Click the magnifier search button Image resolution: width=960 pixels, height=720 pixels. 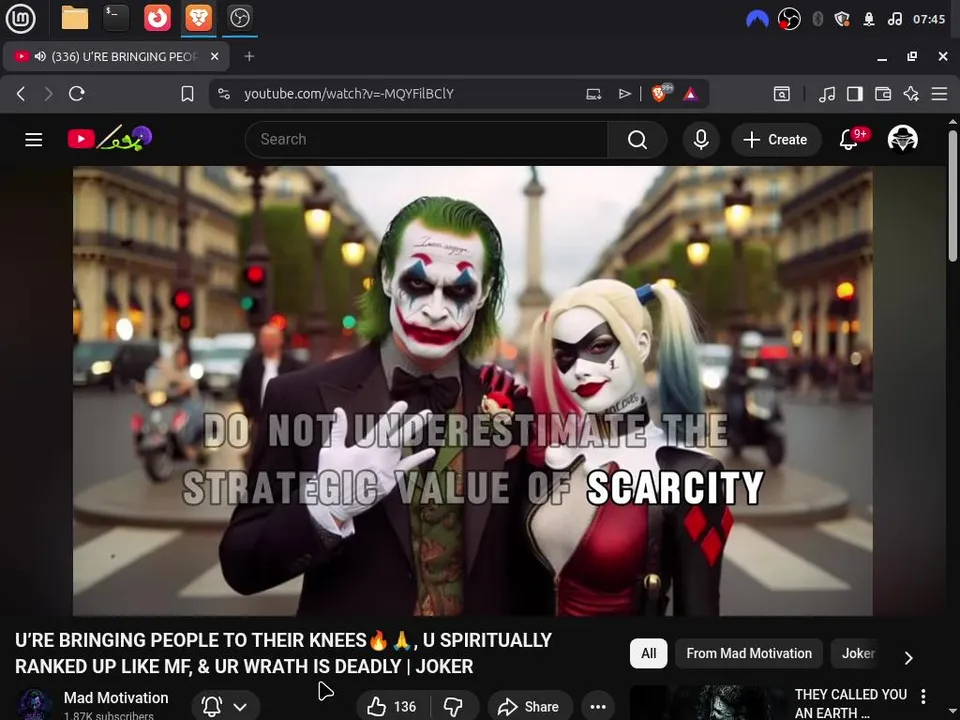point(637,140)
